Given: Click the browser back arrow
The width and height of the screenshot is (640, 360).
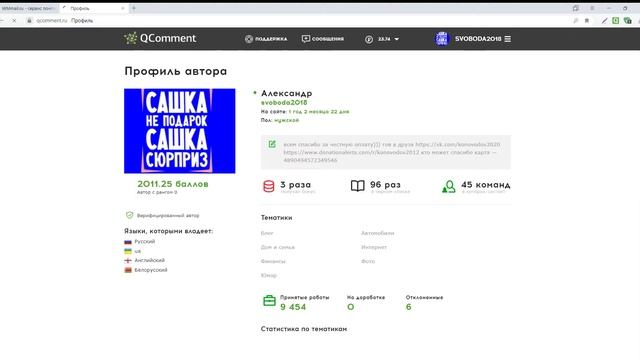Looking at the screenshot, I should tap(2, 20).
